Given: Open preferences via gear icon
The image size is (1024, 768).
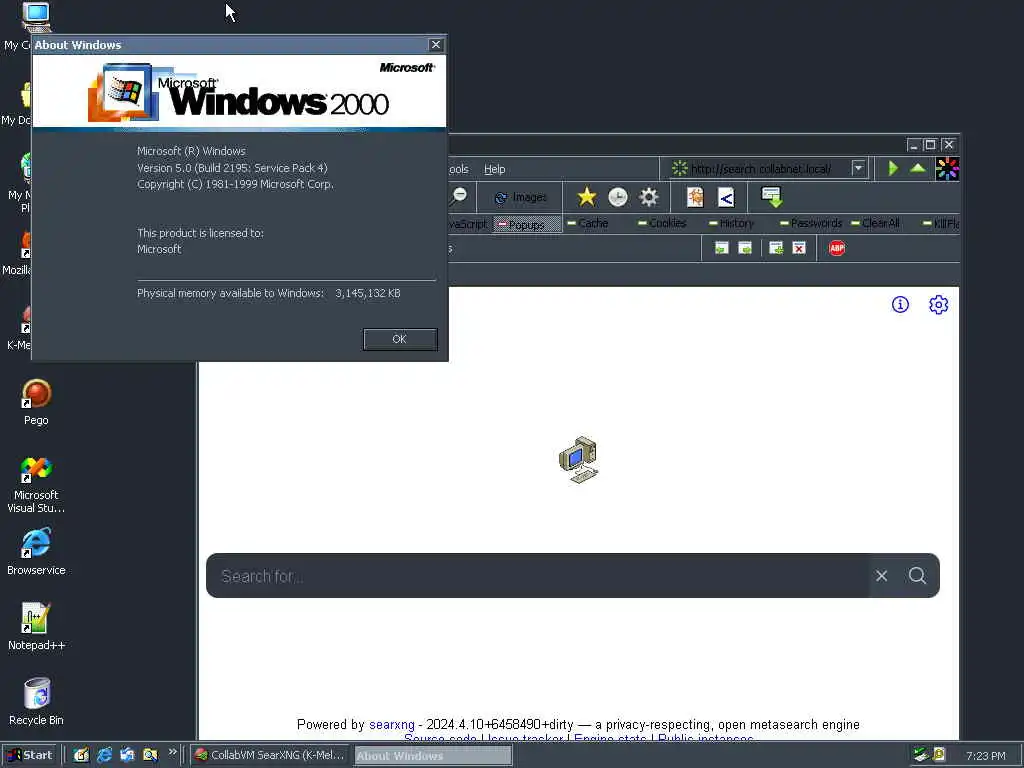Looking at the screenshot, I should pos(648,197).
